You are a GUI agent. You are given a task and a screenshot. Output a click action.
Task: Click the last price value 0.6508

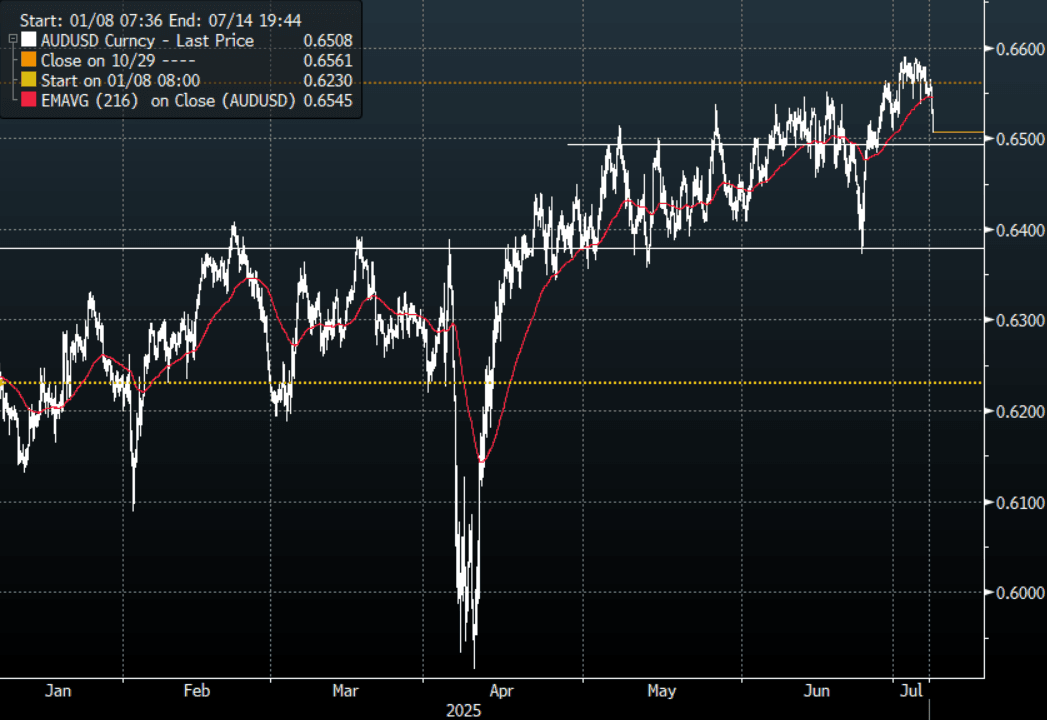click(x=328, y=41)
